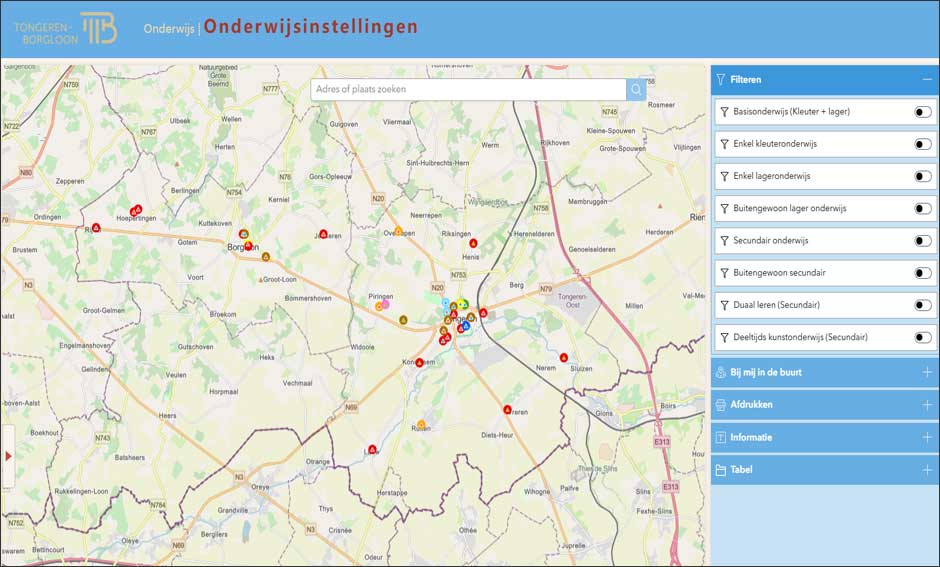Click the Onderwijs header link
The image size is (940, 567).
pos(169,28)
